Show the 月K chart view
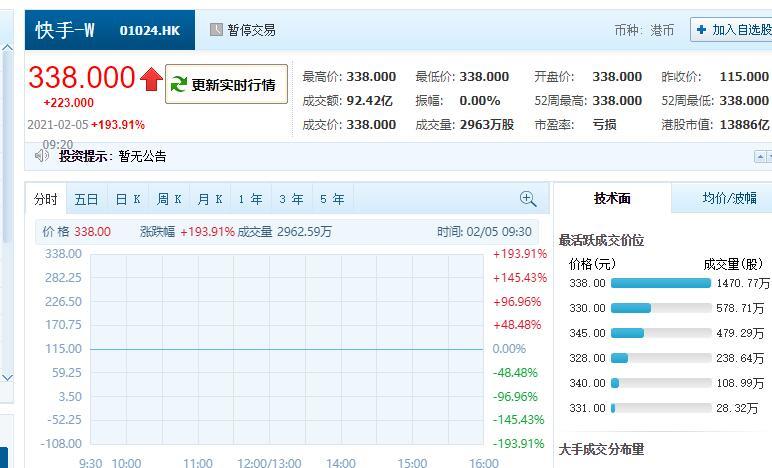The image size is (772, 468). pos(210,199)
